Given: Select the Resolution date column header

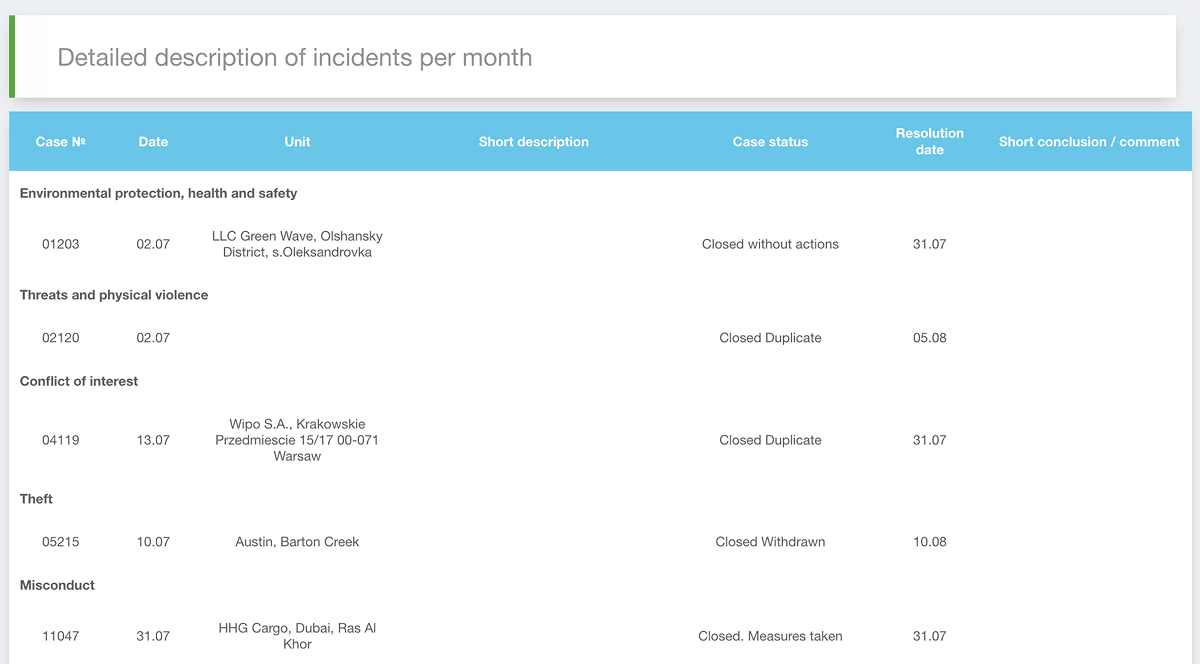Looking at the screenshot, I should (x=930, y=141).
